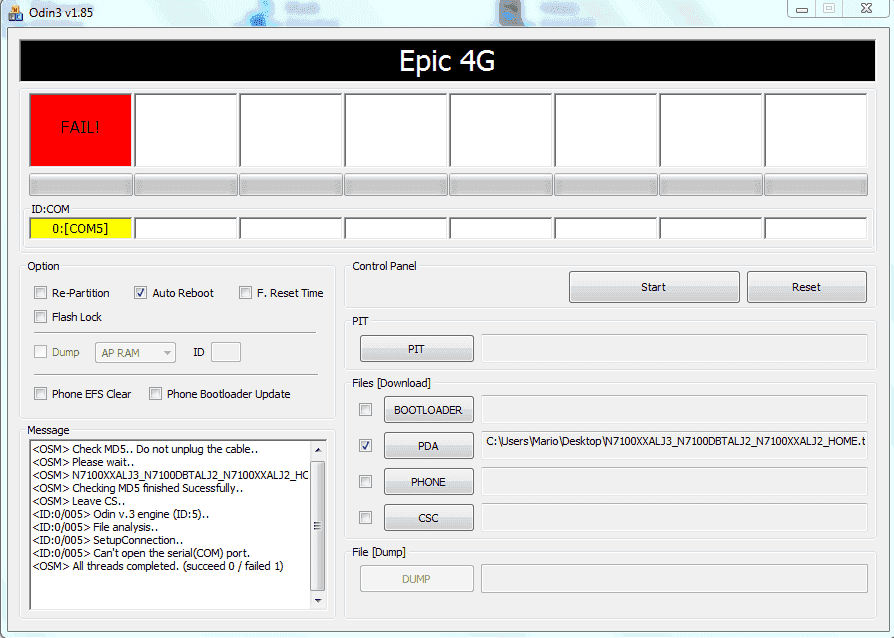Click the message log scroll up arrow

[x=318, y=450]
